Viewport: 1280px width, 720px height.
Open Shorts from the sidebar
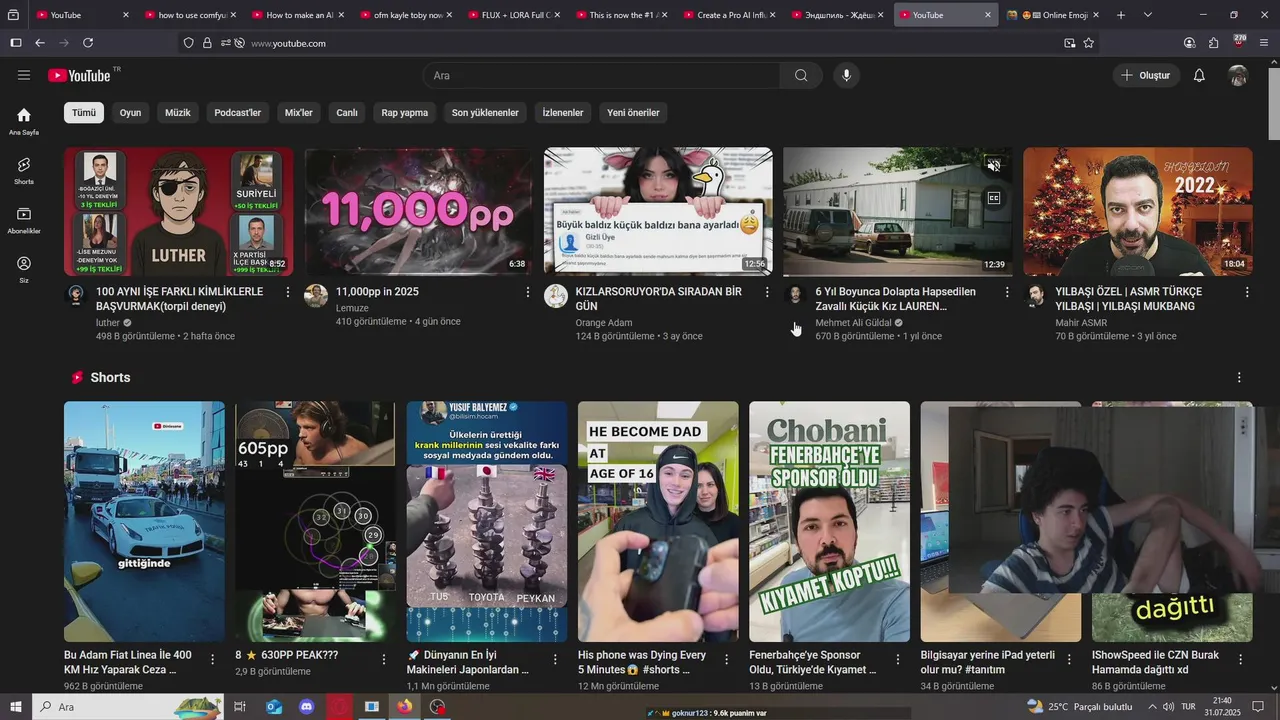point(24,171)
